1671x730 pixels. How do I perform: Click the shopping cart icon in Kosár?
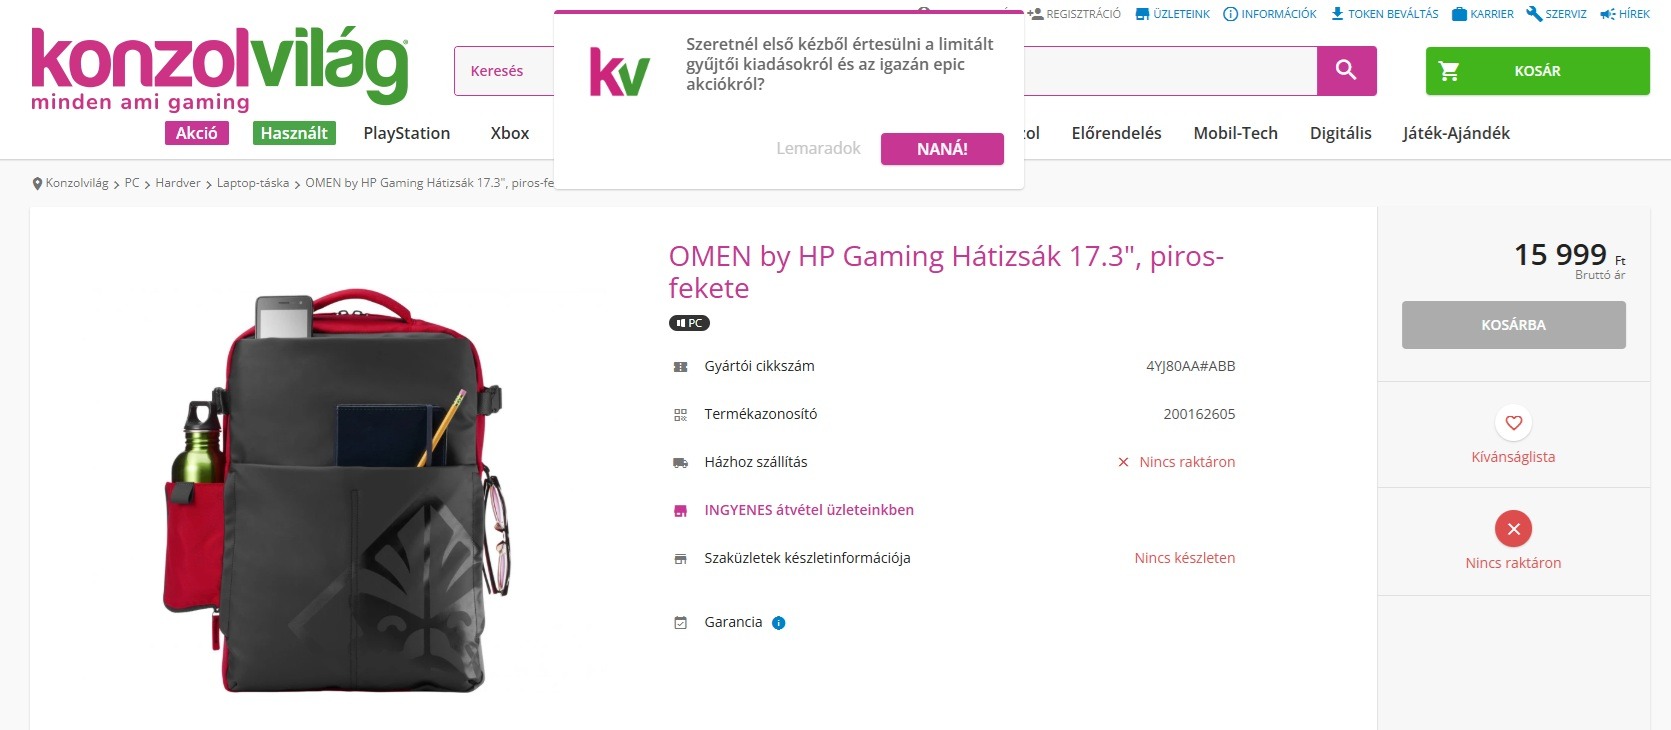[1449, 71]
